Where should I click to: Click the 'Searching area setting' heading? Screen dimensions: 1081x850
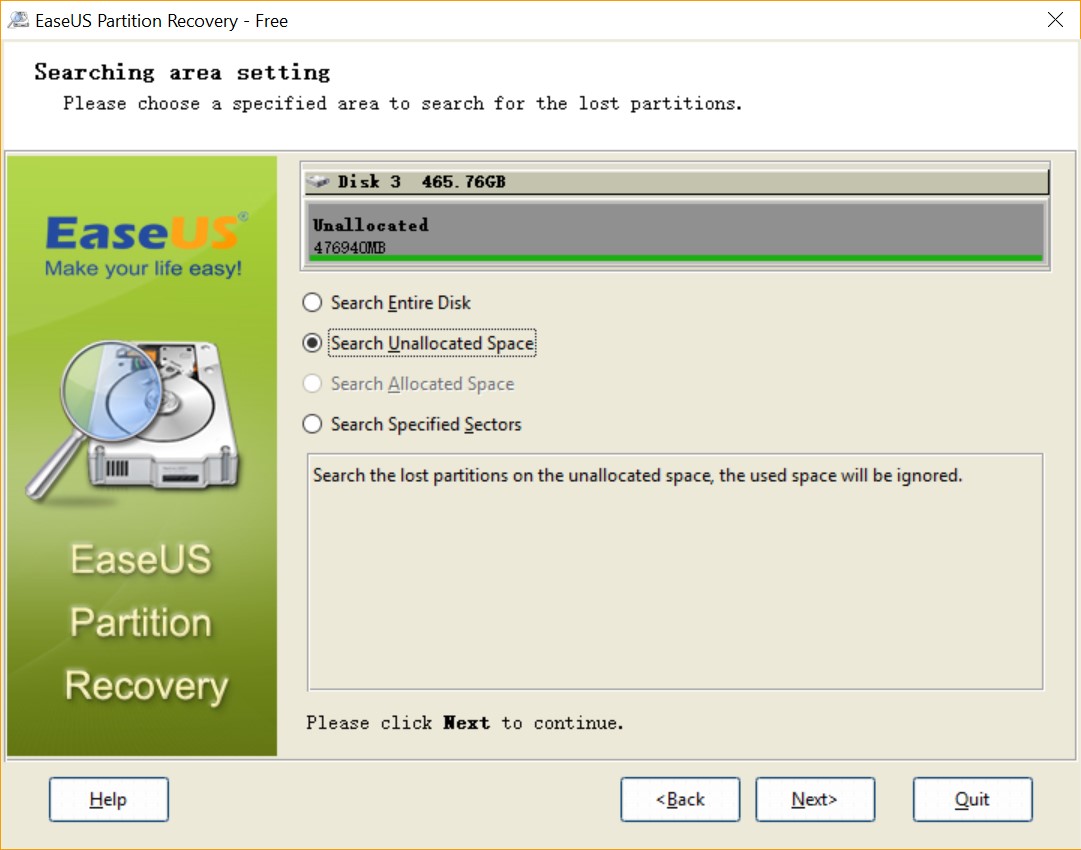(182, 72)
